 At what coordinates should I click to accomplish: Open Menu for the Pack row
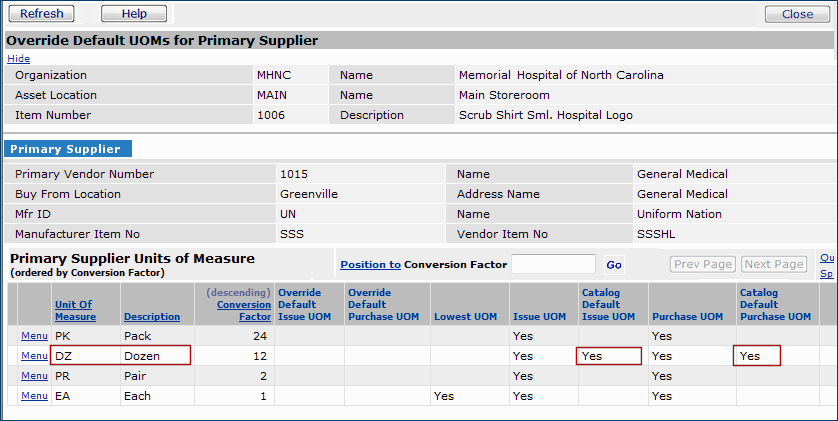(x=34, y=335)
